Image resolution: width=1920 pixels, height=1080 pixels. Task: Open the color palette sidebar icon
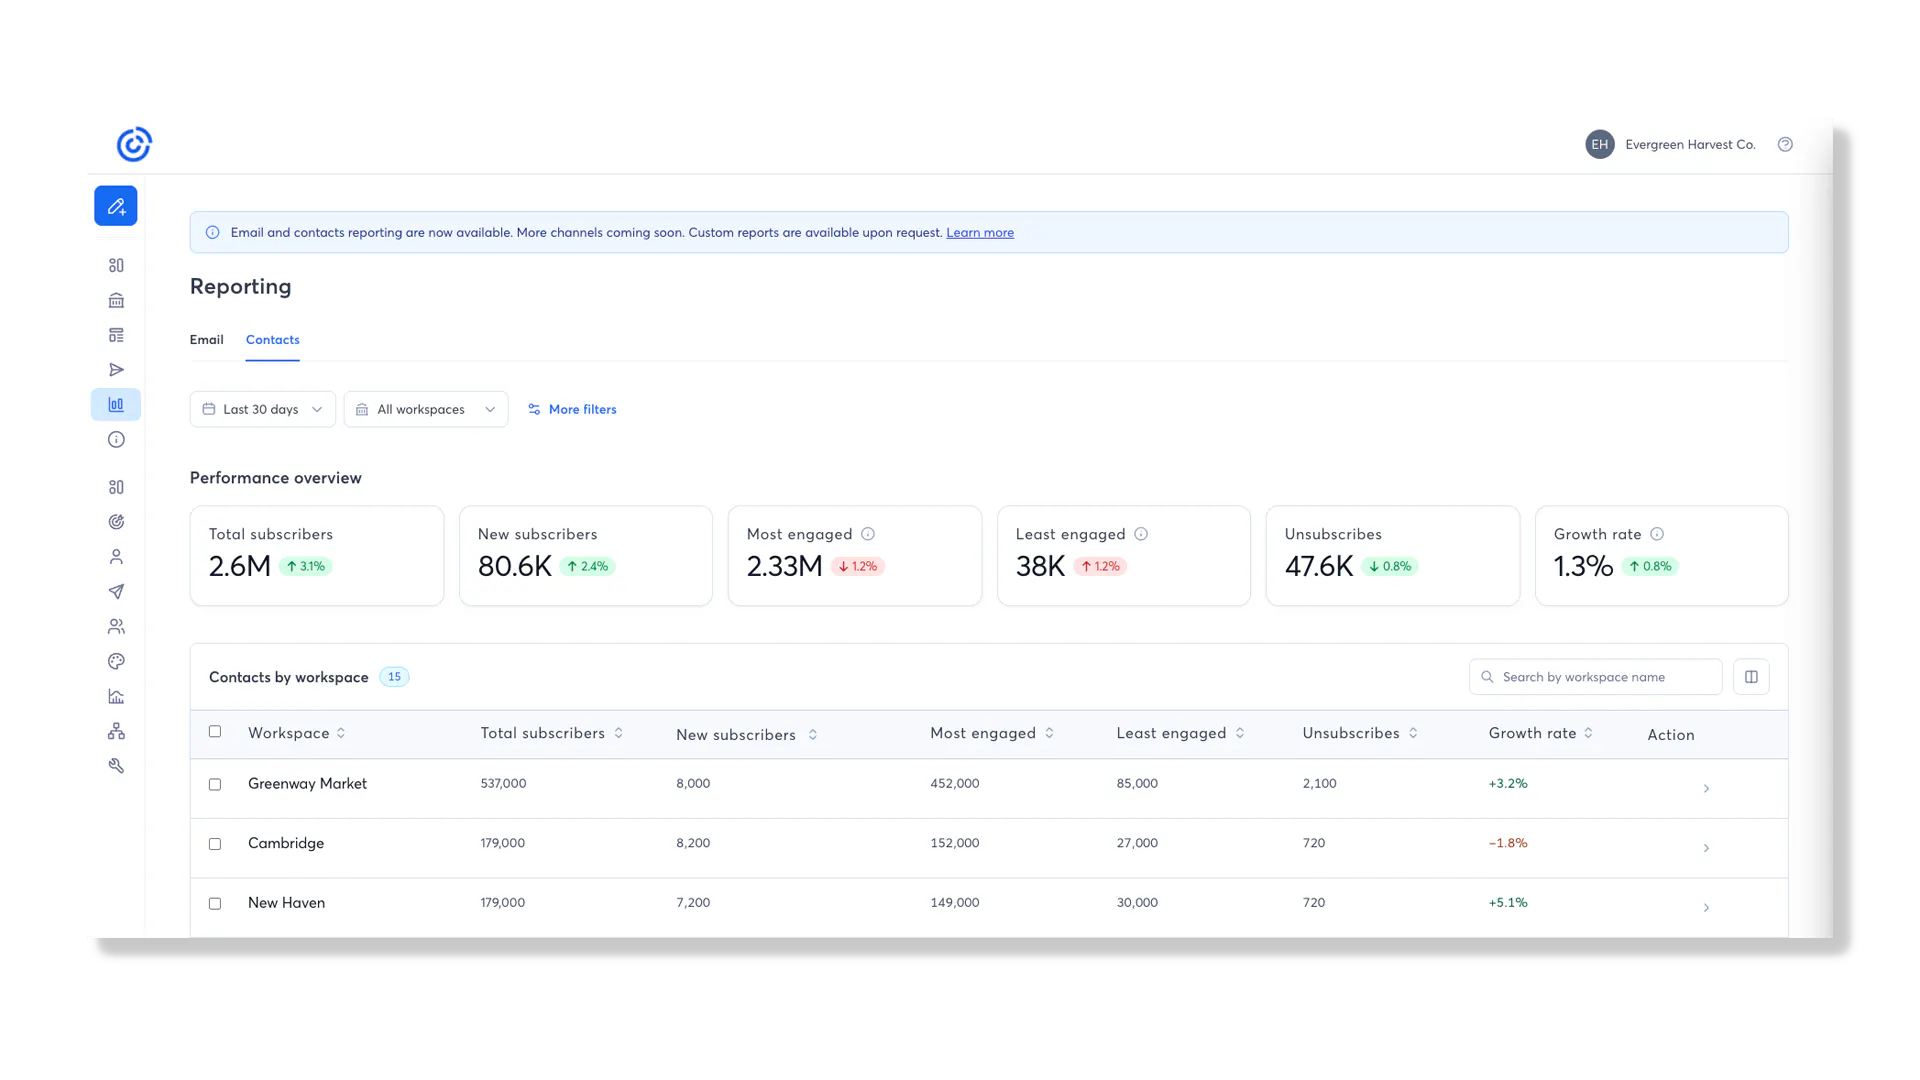(x=116, y=662)
